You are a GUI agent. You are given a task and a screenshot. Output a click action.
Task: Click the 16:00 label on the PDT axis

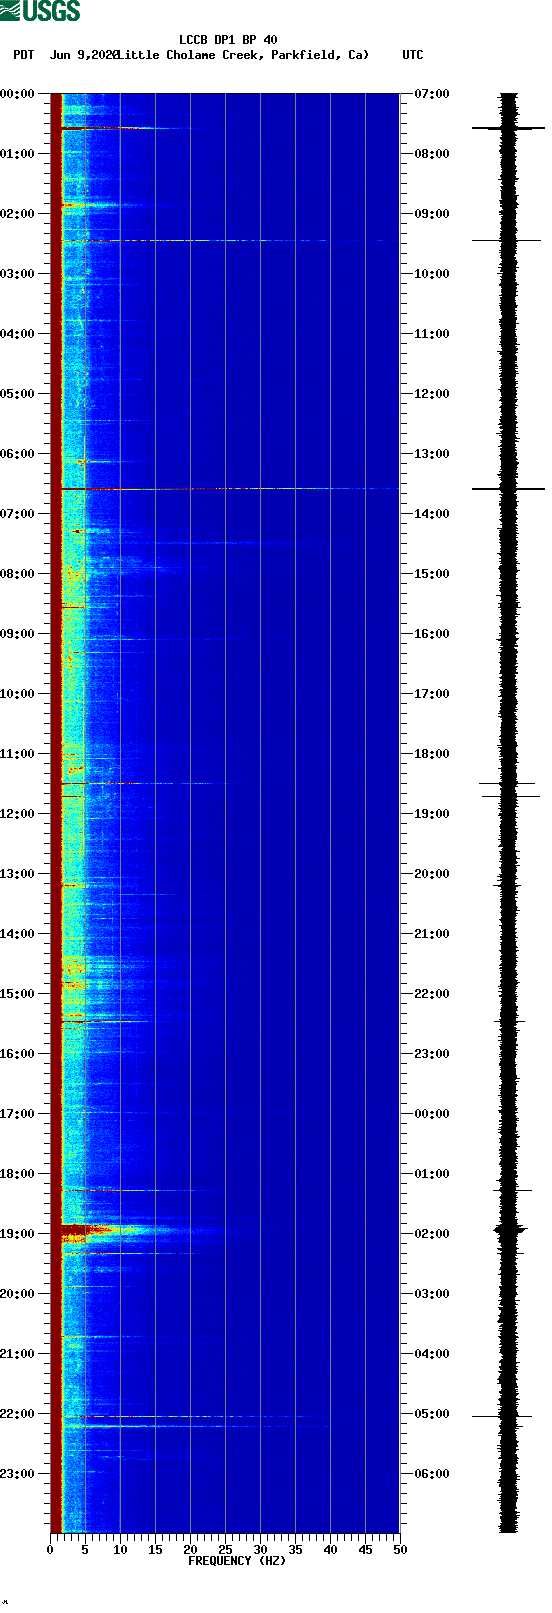pos(18,1054)
